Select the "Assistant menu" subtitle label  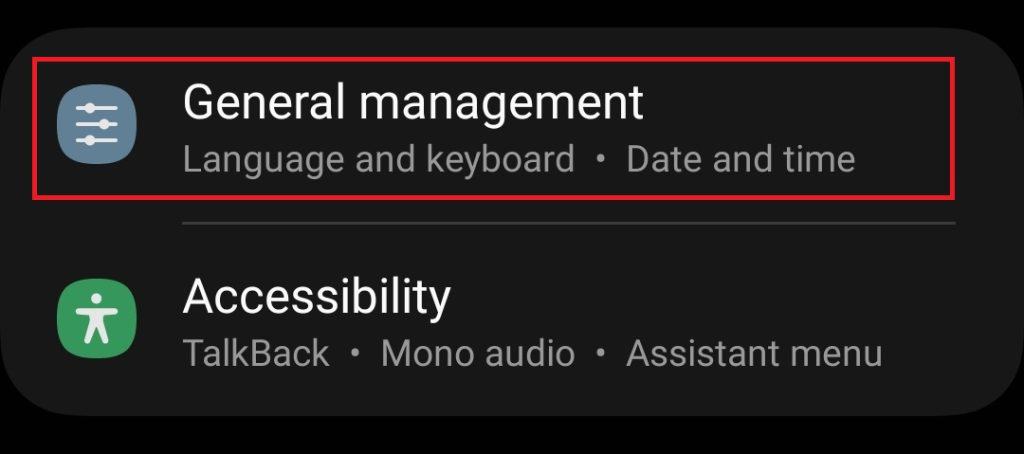[x=754, y=353]
